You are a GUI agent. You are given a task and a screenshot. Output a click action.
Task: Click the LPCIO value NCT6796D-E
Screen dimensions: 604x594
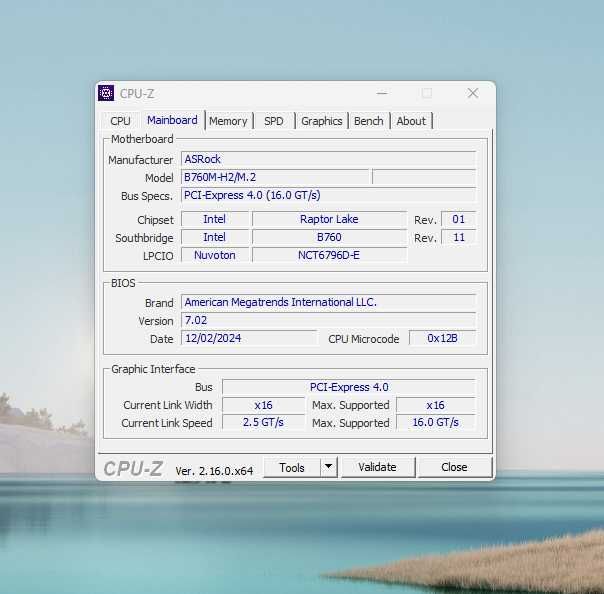tap(329, 255)
